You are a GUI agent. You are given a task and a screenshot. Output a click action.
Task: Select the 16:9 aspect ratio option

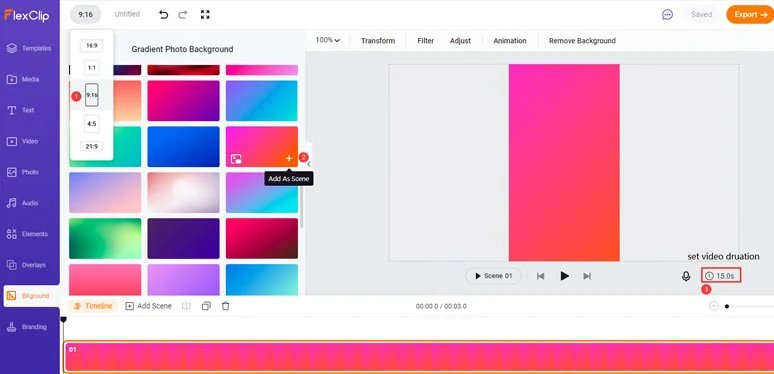(x=92, y=45)
